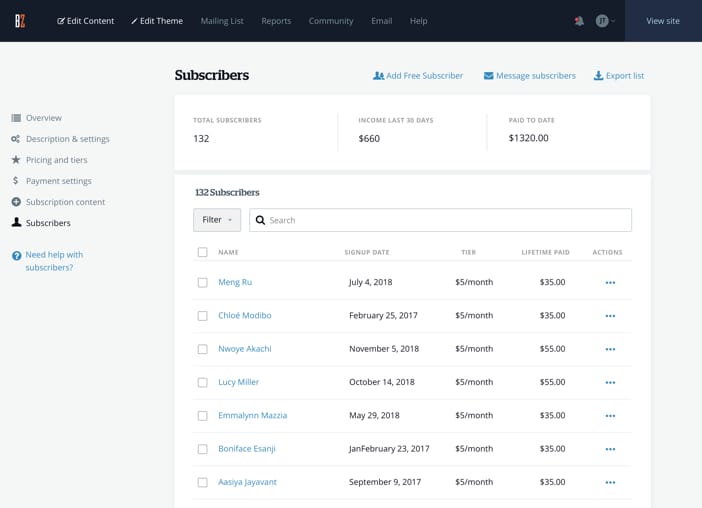Click the Overview list icon in sidebar
This screenshot has width=702, height=508.
(x=16, y=118)
